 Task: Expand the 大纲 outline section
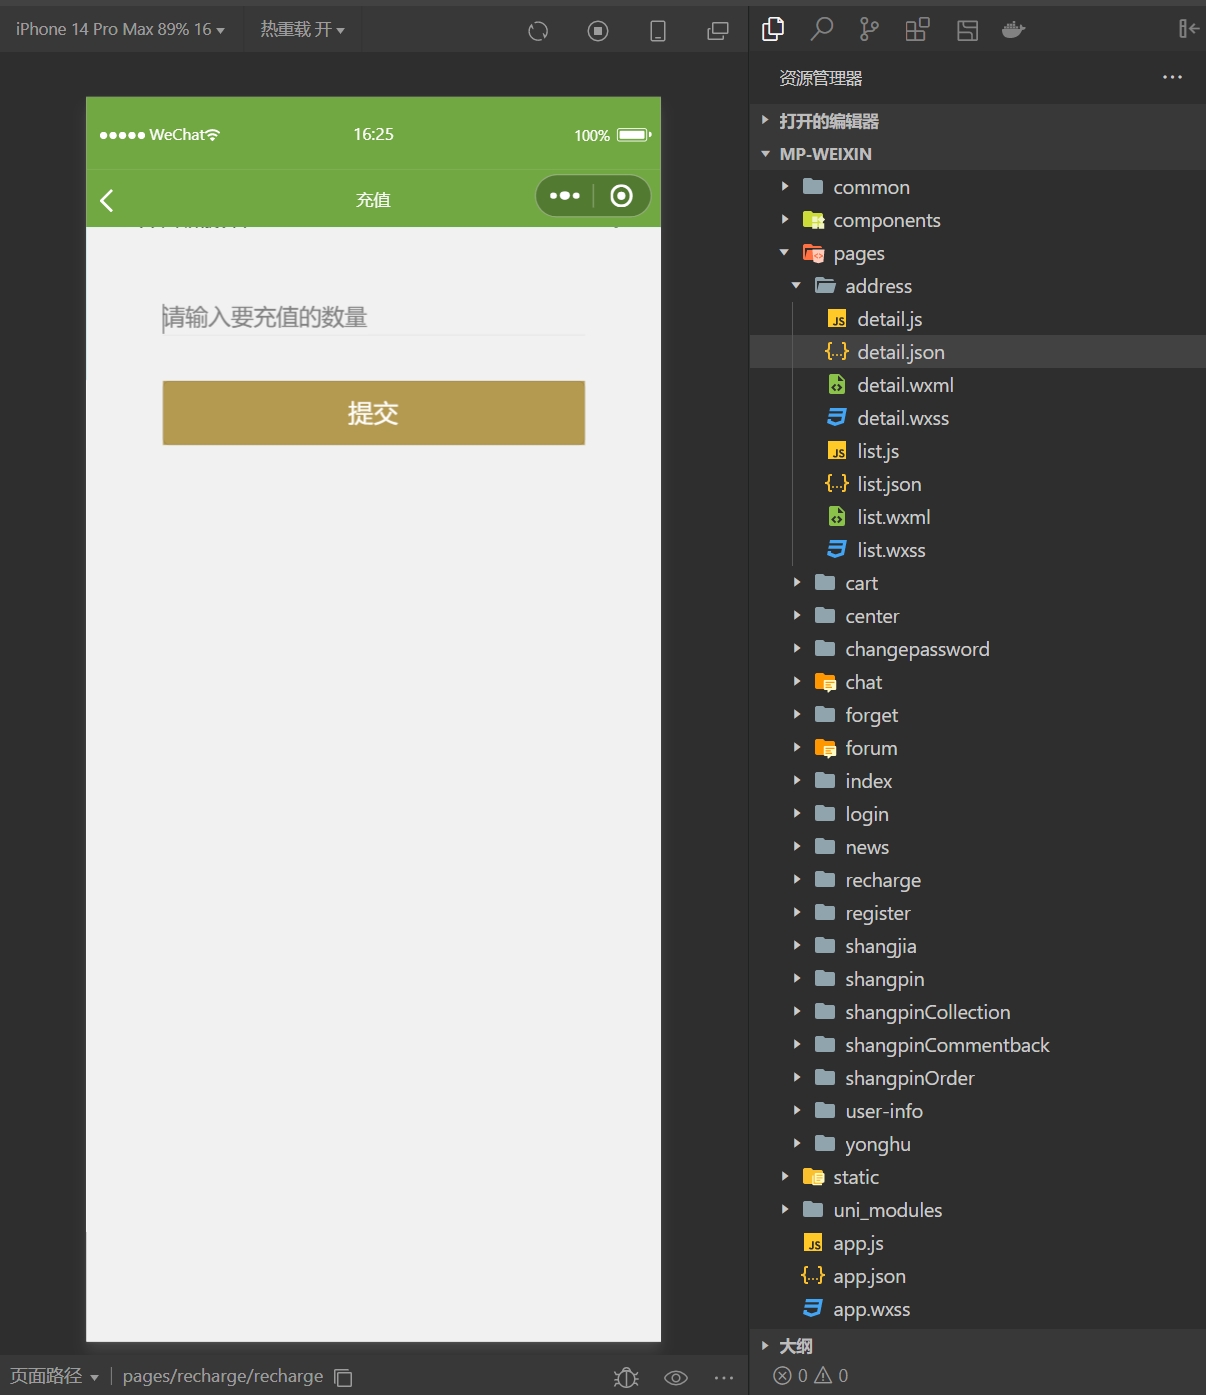click(x=977, y=1346)
